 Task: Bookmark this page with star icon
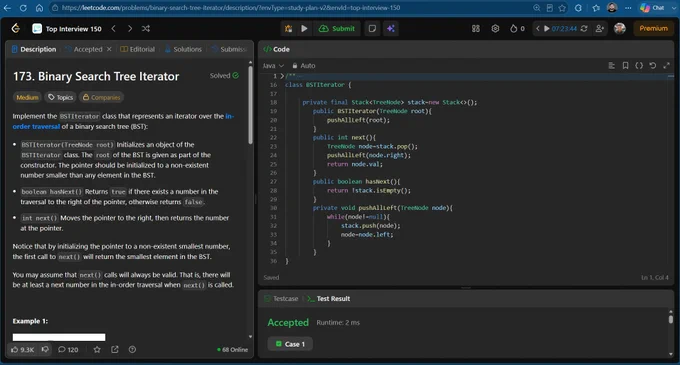click(562, 8)
